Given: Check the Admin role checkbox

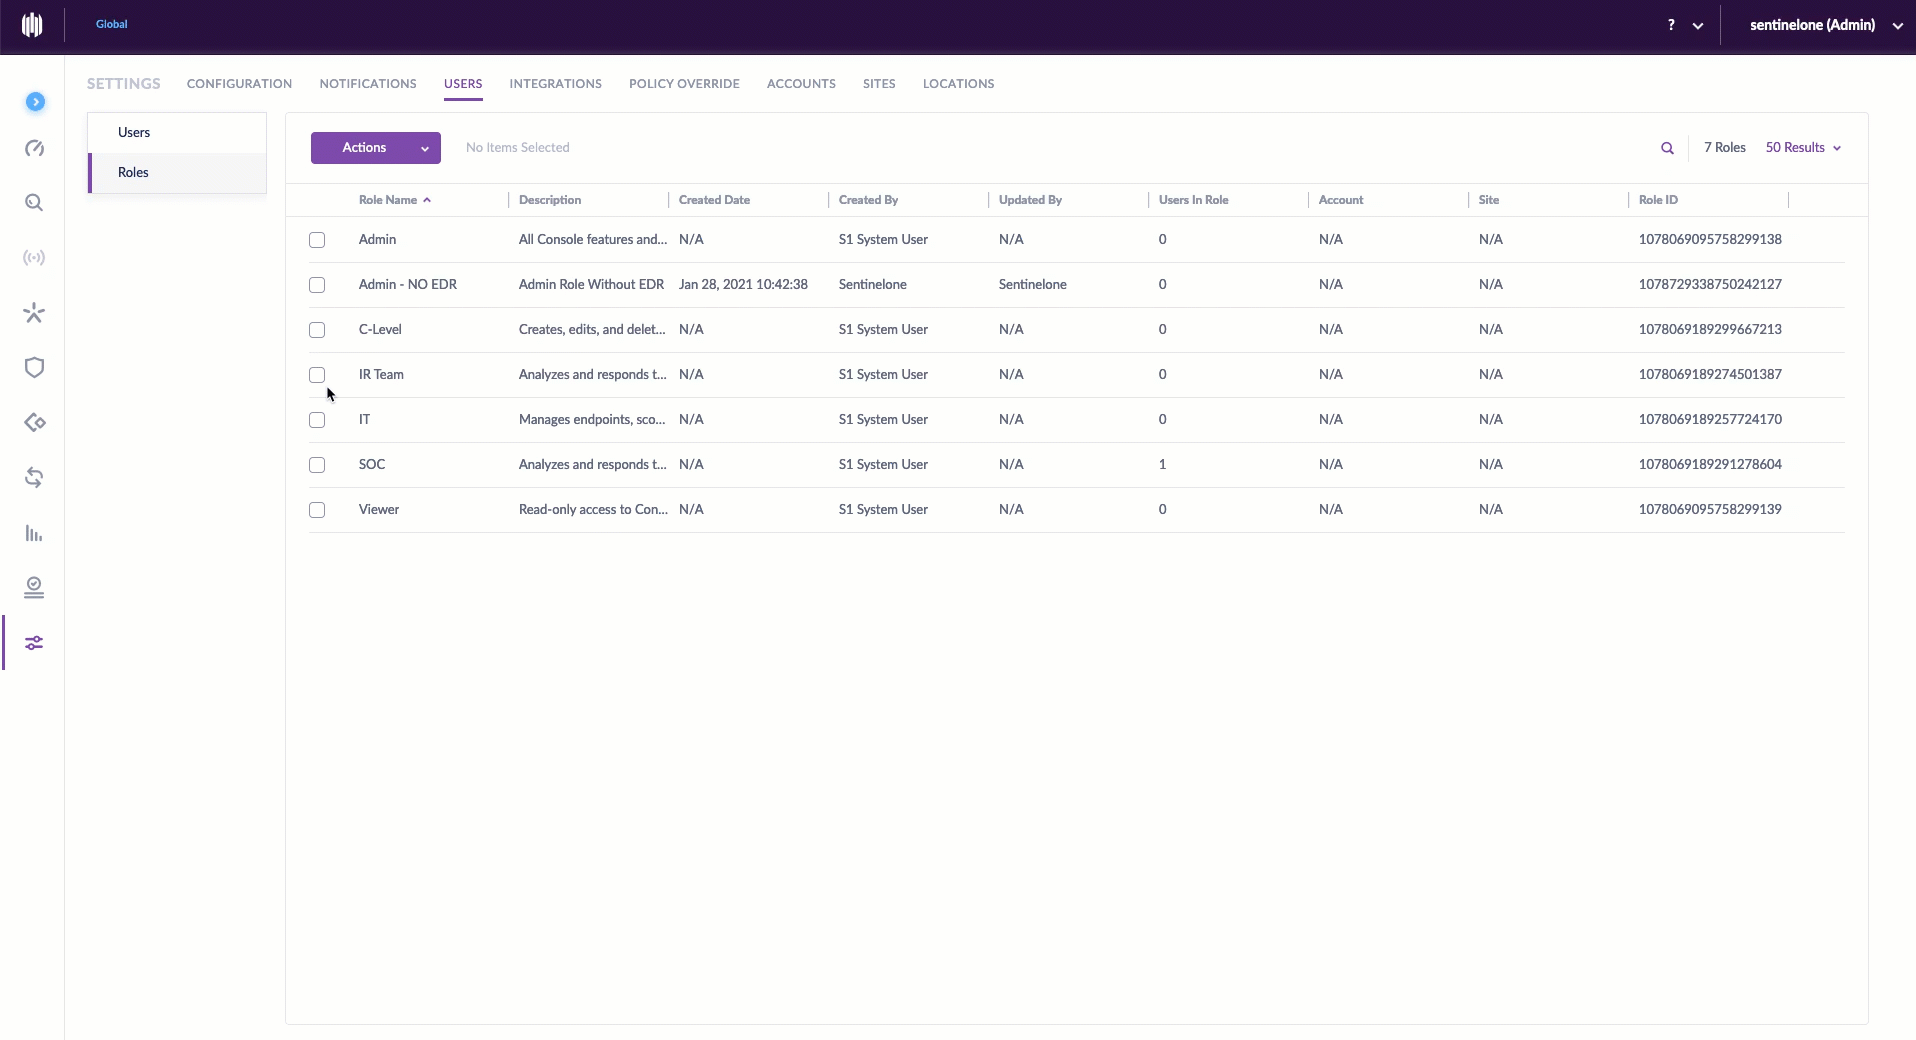Looking at the screenshot, I should click(317, 240).
